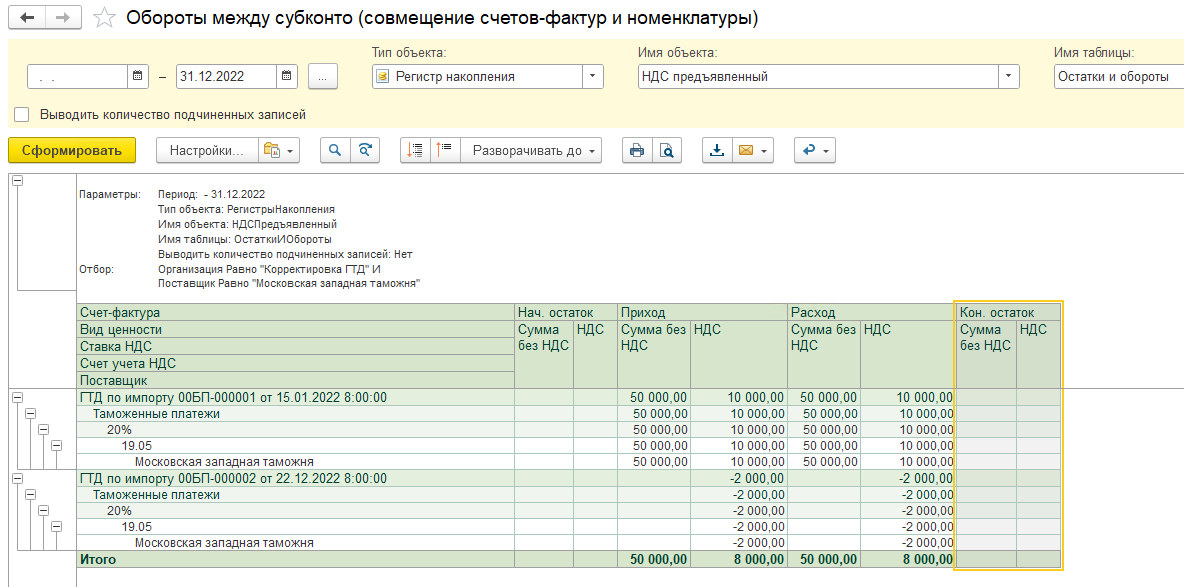The image size is (1184, 587).
Task: Collapse the Параметры header section
Action: (x=17, y=181)
